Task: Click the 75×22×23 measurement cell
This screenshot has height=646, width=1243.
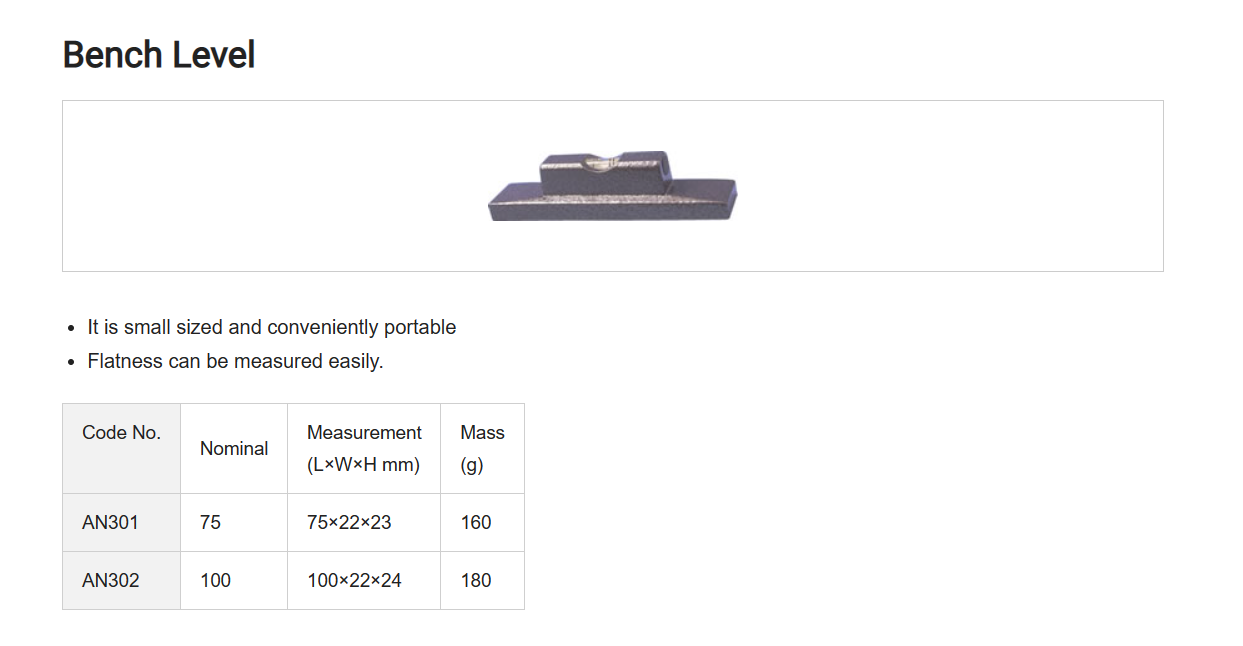Action: click(364, 522)
